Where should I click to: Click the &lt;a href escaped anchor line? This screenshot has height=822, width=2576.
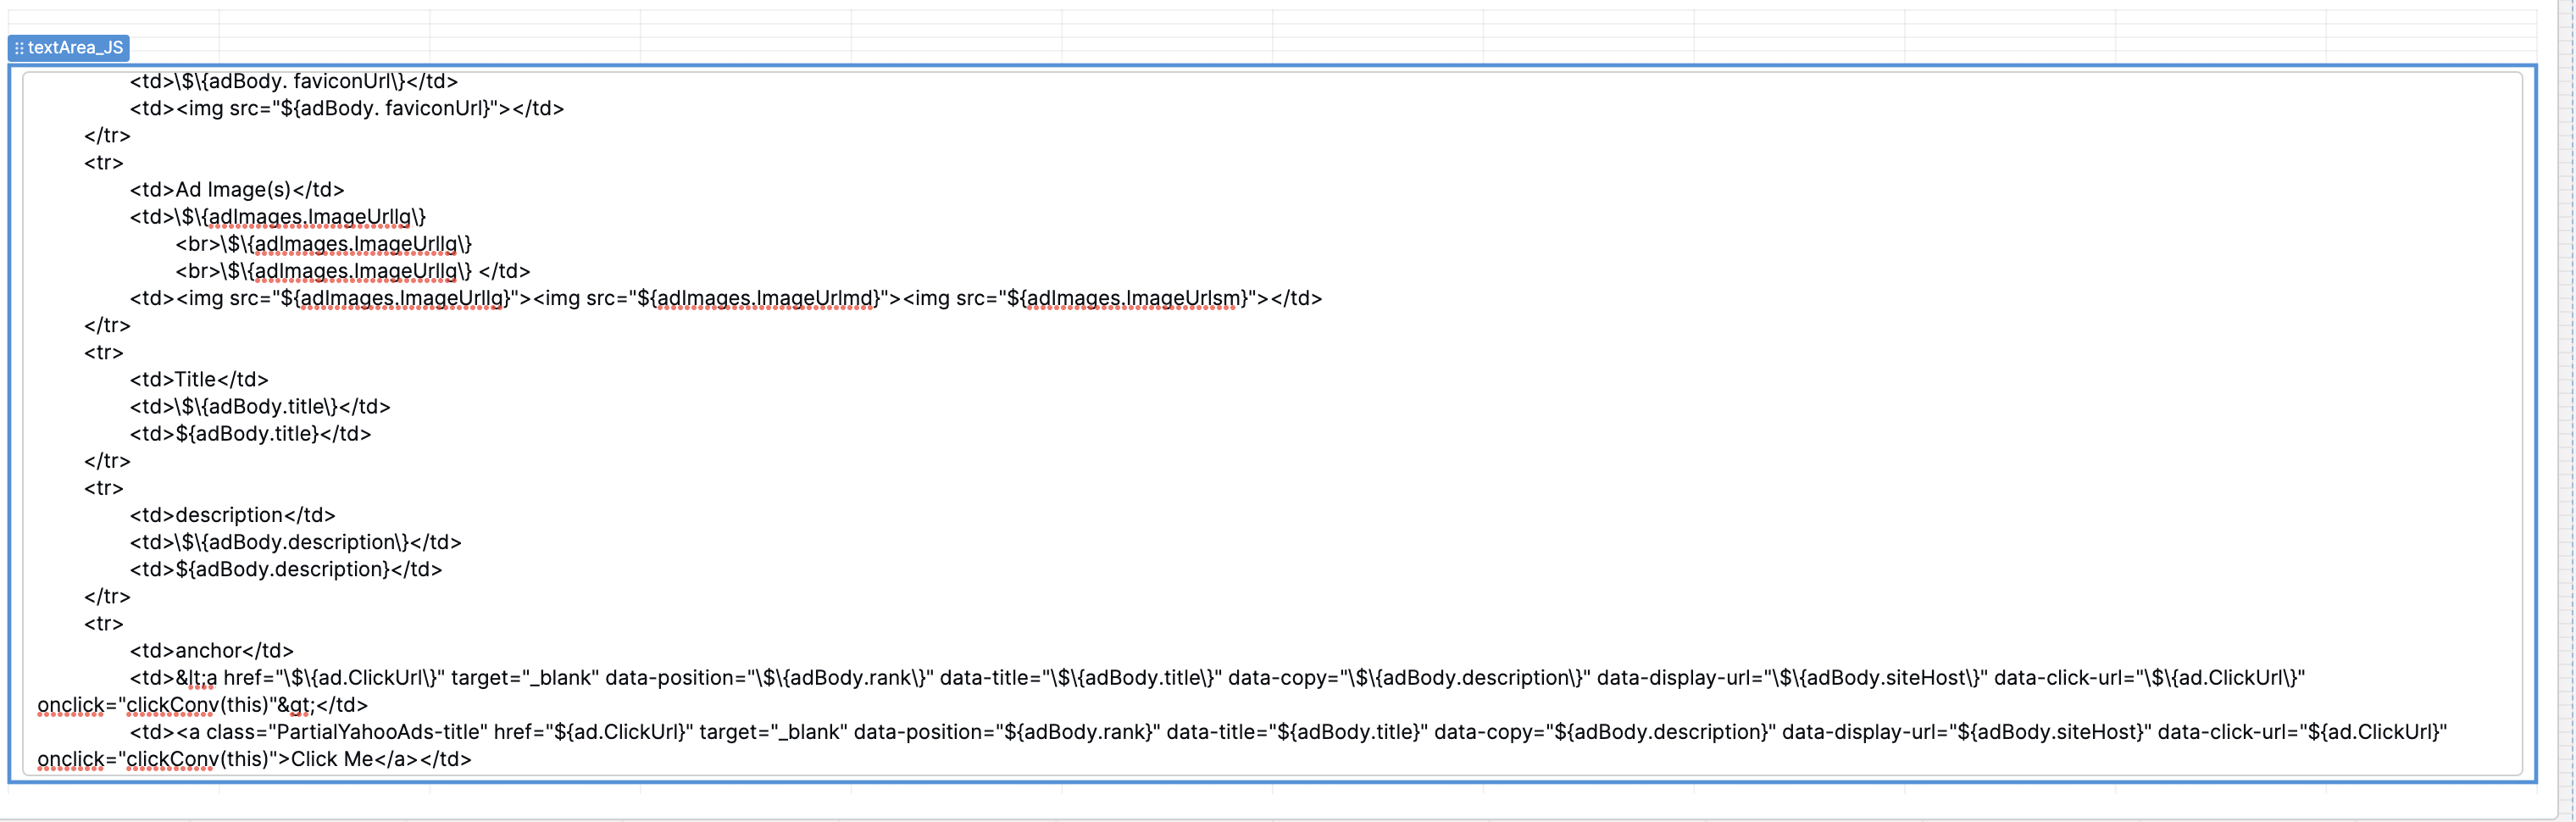1217,677
